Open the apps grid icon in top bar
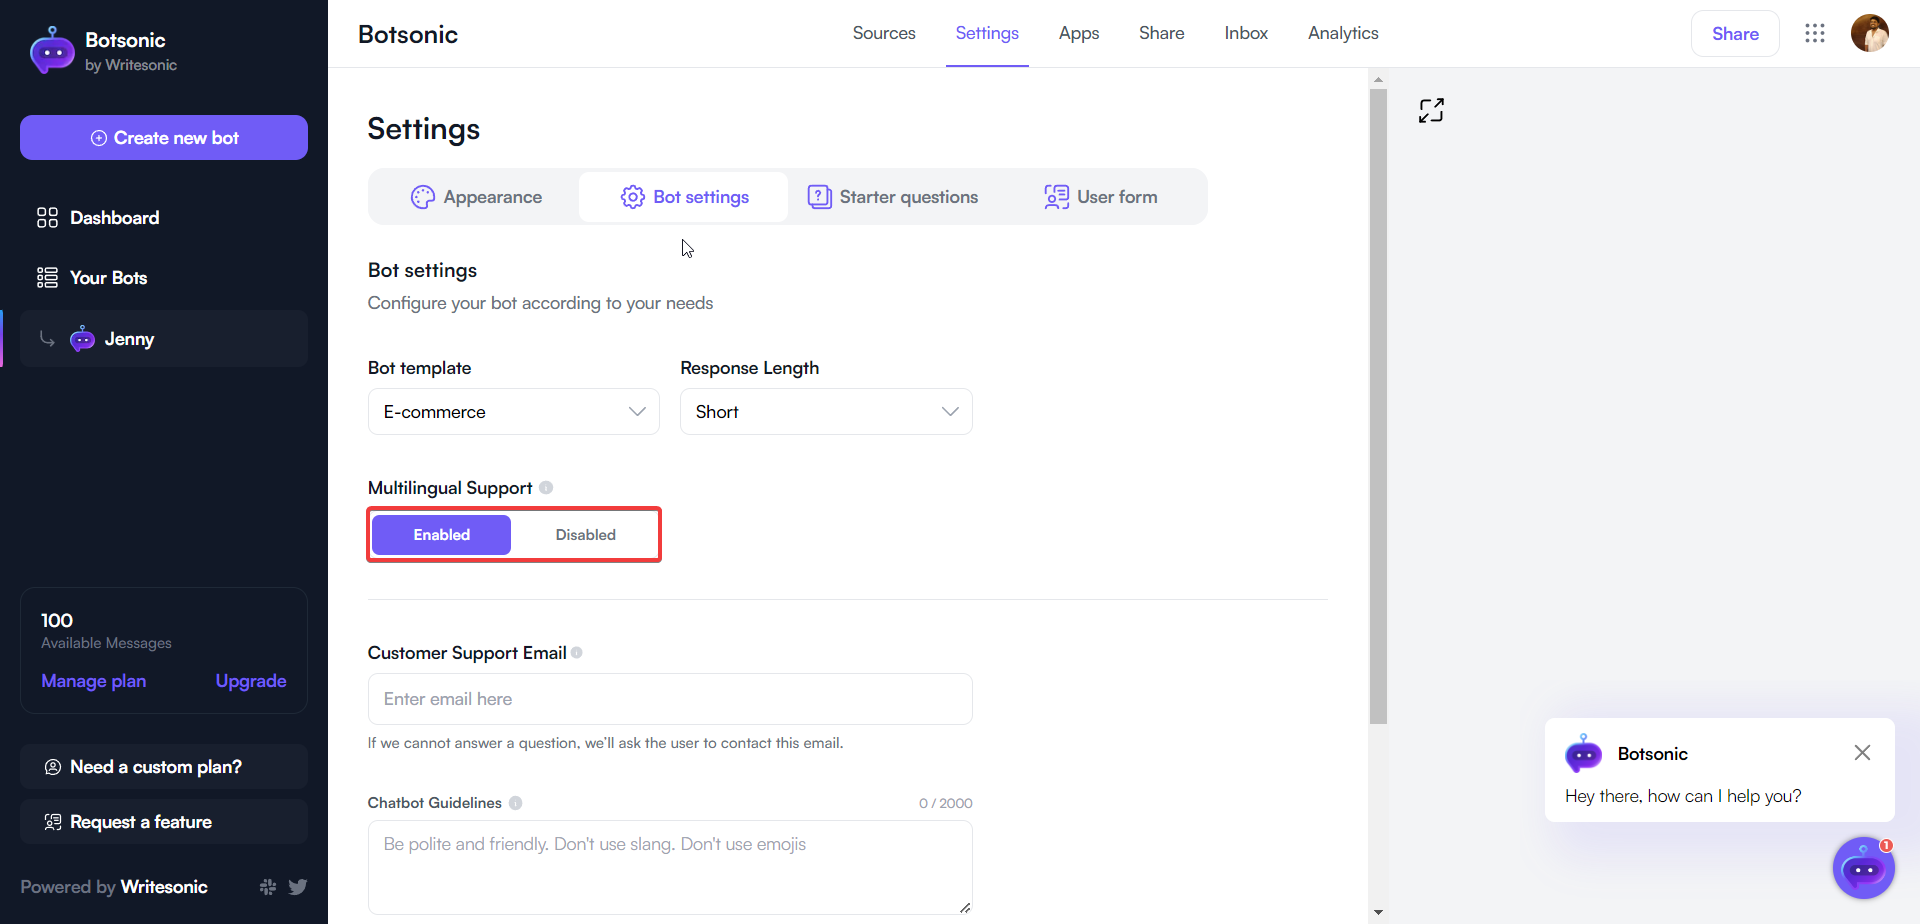Image resolution: width=1920 pixels, height=924 pixels. click(1815, 33)
